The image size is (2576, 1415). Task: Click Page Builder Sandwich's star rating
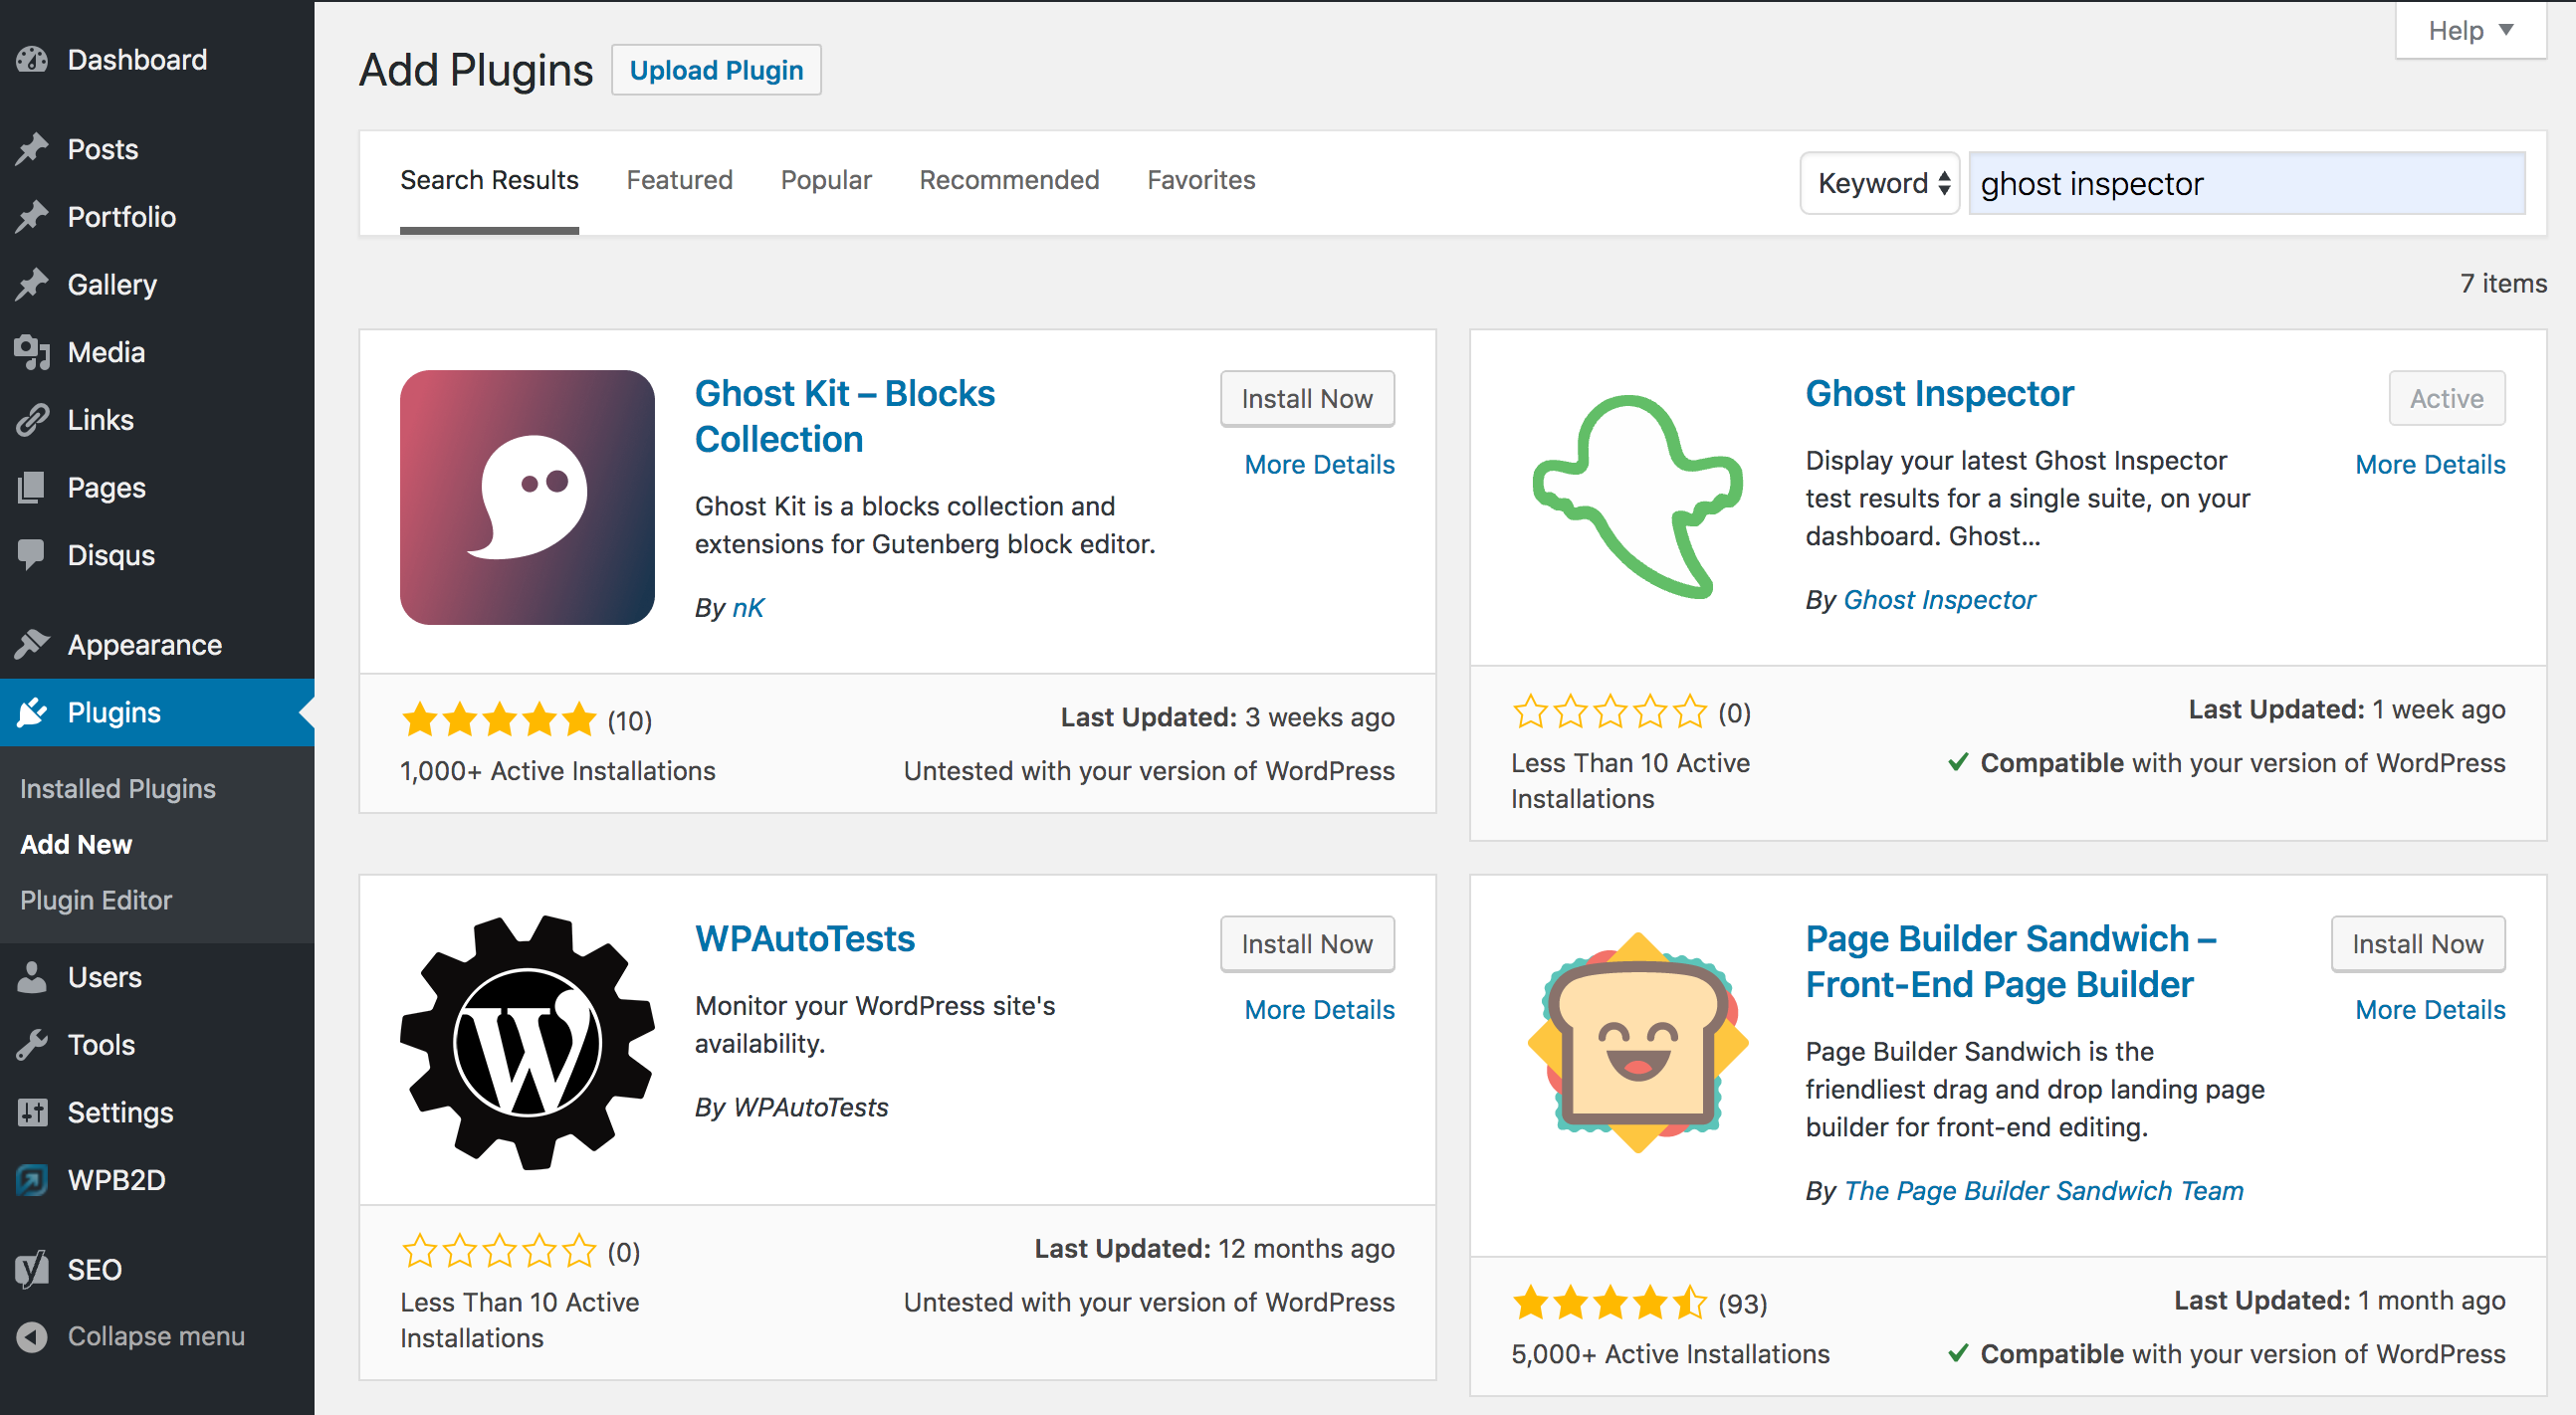tap(1609, 1303)
